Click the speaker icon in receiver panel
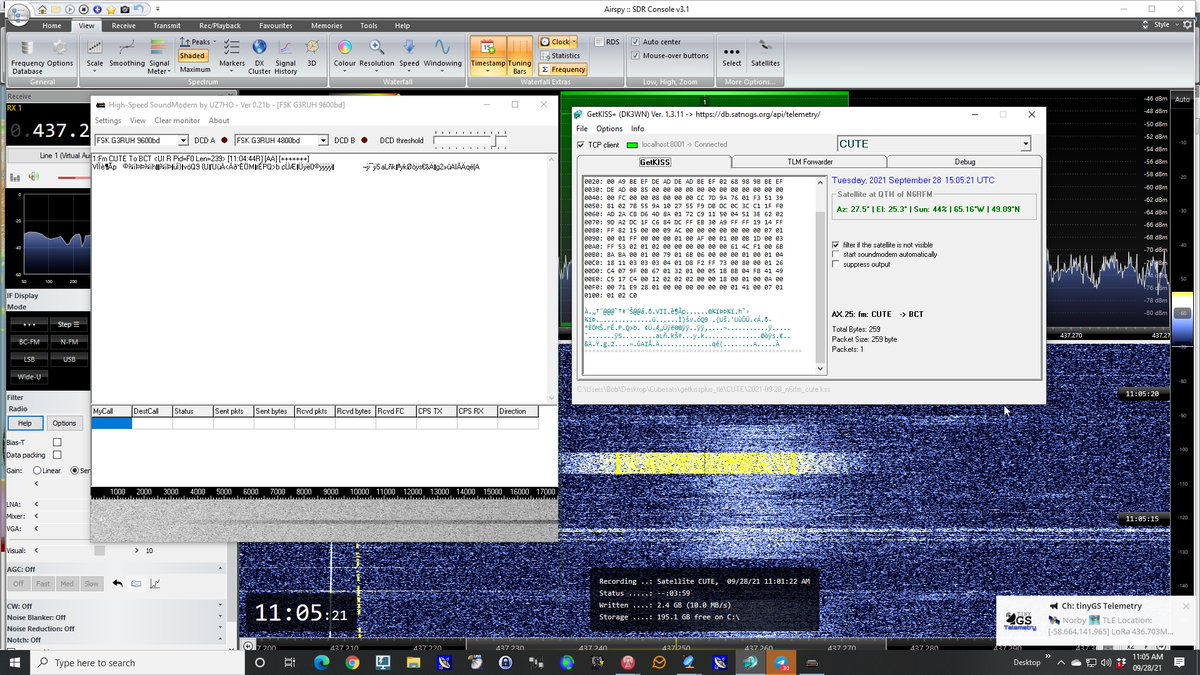Screen dimensions: 1200x675 pos(34,177)
